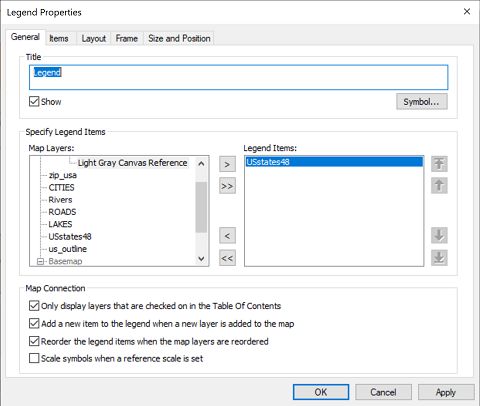This screenshot has height=406, width=480.
Task: Remove all items from legend items
Action: click(227, 258)
